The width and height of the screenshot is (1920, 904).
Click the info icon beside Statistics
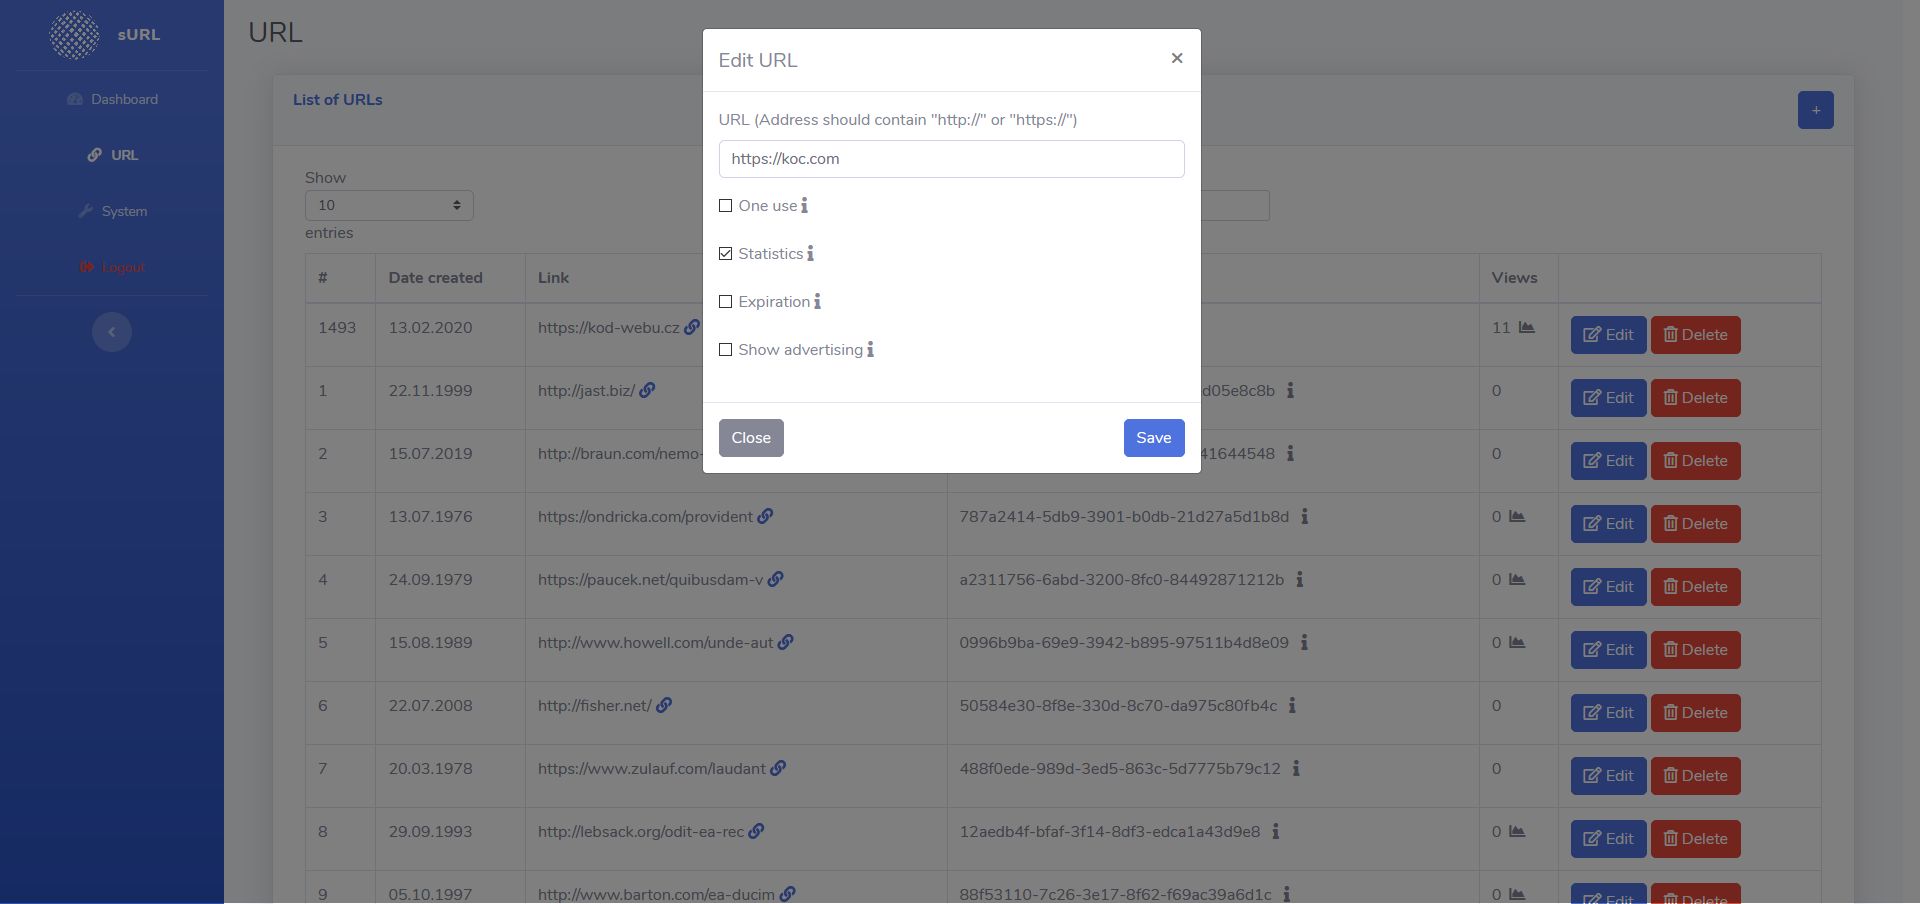[x=810, y=254]
